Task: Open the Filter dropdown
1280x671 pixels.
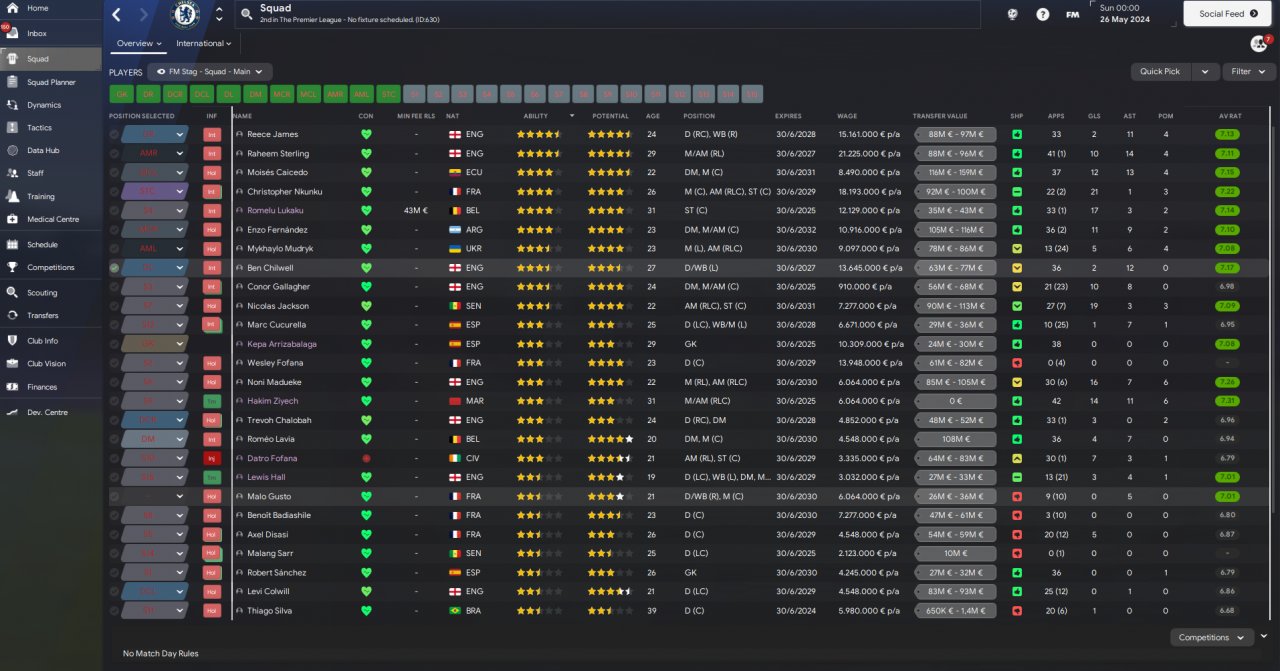Action: (x=1249, y=71)
